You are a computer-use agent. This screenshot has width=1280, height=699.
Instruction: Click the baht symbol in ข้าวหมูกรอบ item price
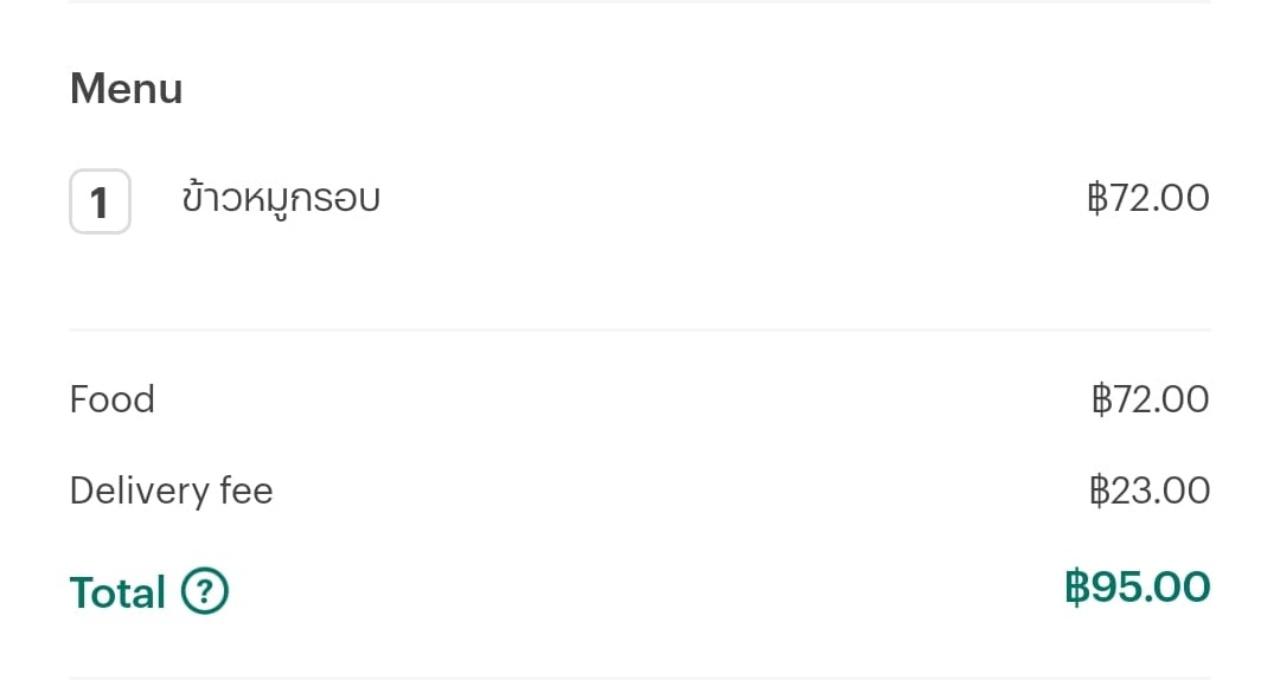(x=1097, y=198)
